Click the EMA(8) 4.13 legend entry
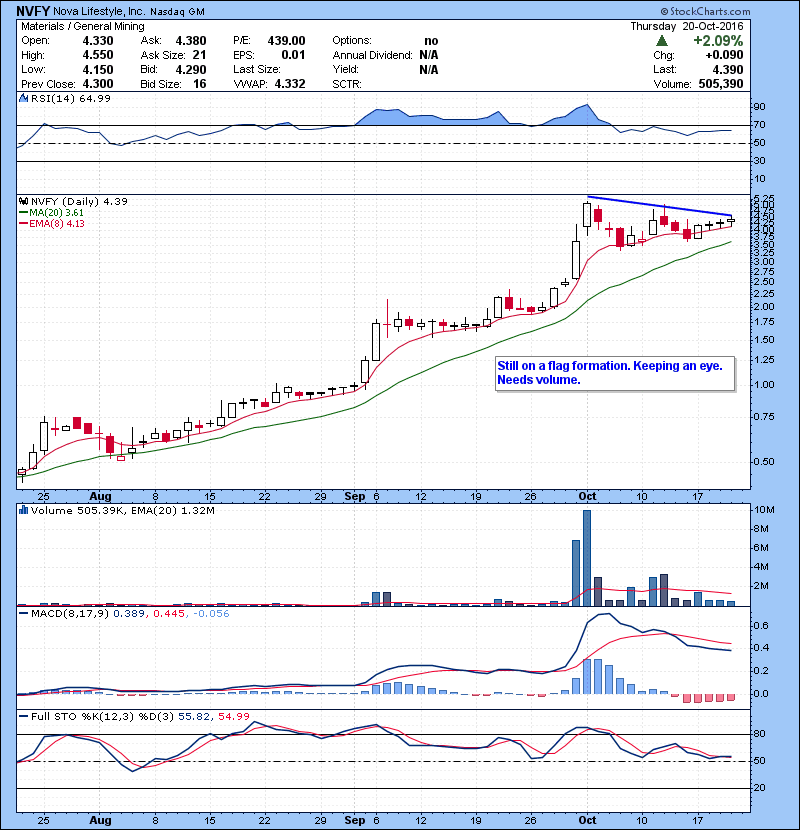 pos(52,223)
